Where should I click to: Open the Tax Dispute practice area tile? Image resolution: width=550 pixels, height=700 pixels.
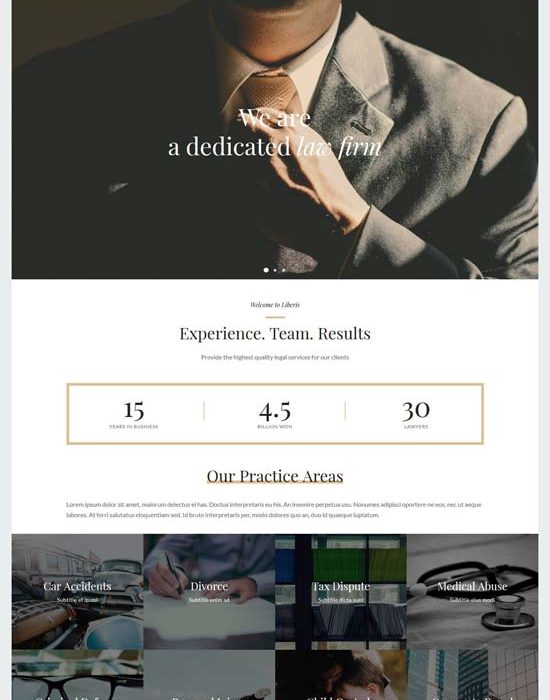[x=341, y=592]
